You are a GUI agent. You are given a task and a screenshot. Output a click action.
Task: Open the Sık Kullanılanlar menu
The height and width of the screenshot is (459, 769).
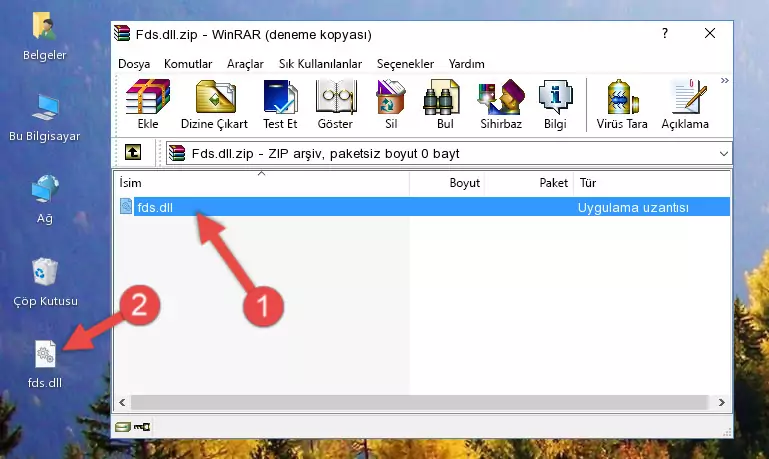(320, 64)
